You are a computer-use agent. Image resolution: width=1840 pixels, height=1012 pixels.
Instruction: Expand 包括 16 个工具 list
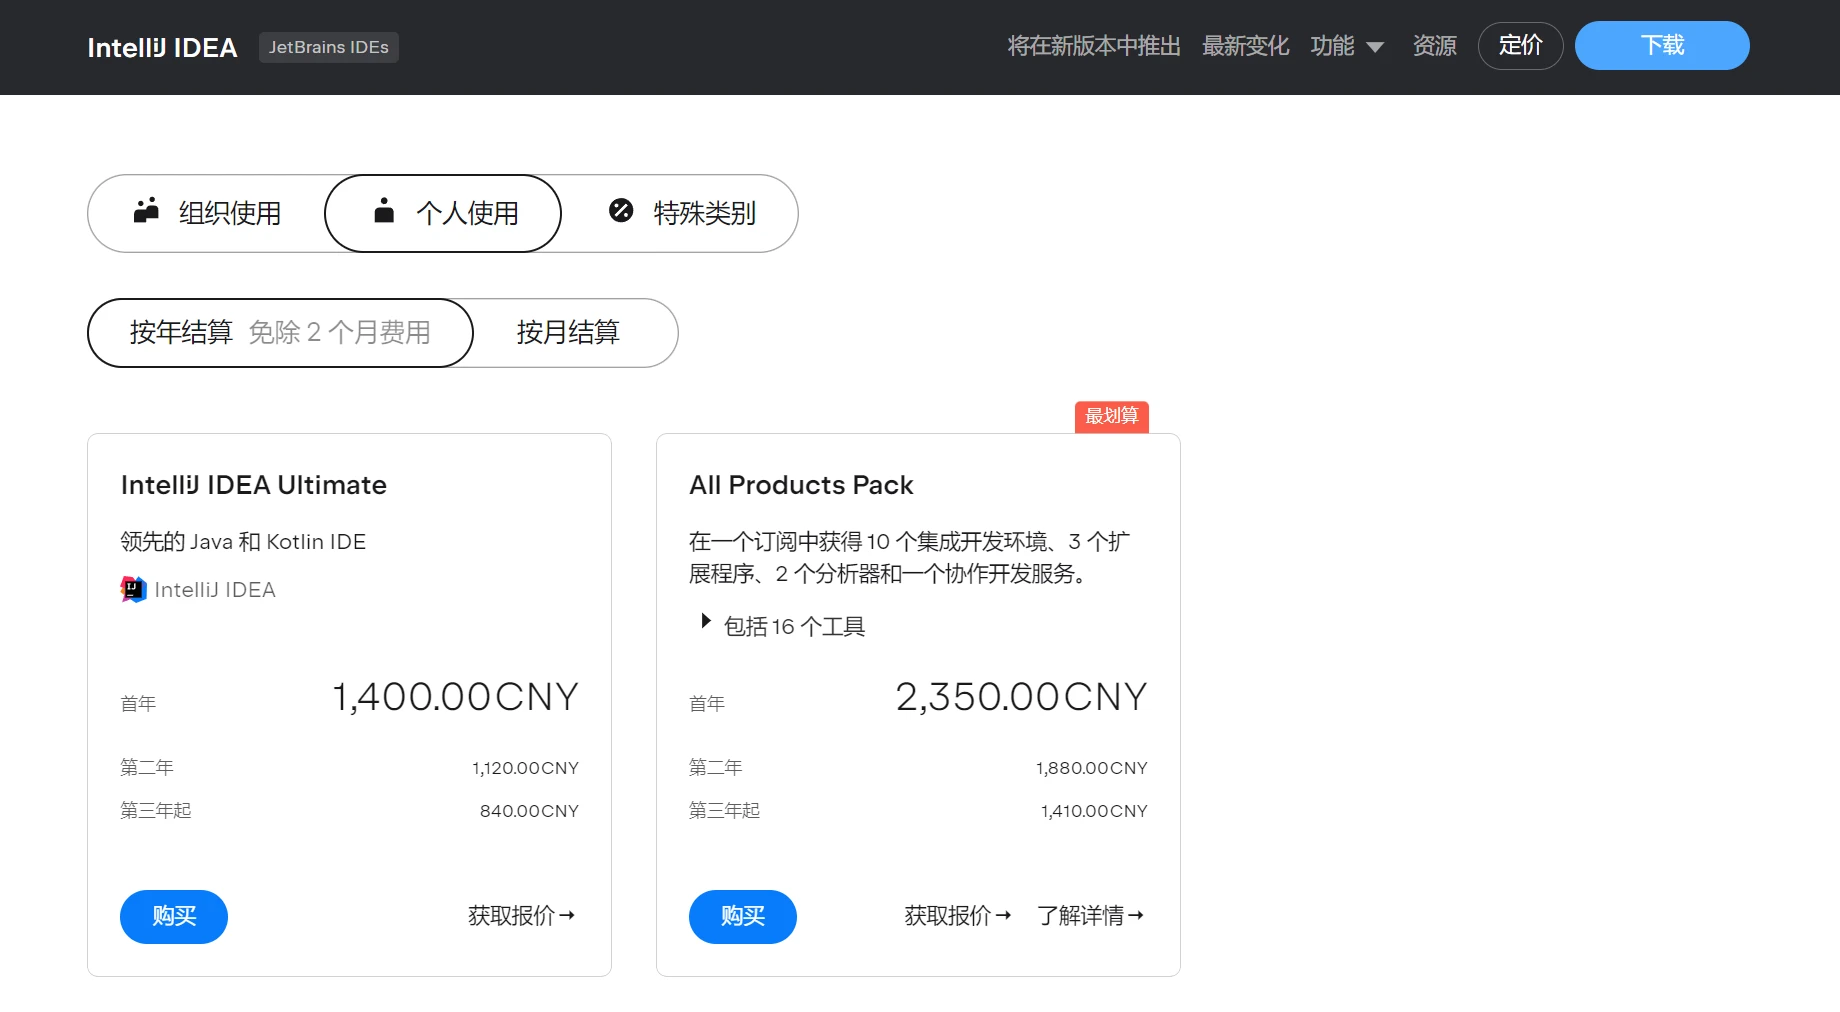pos(783,626)
